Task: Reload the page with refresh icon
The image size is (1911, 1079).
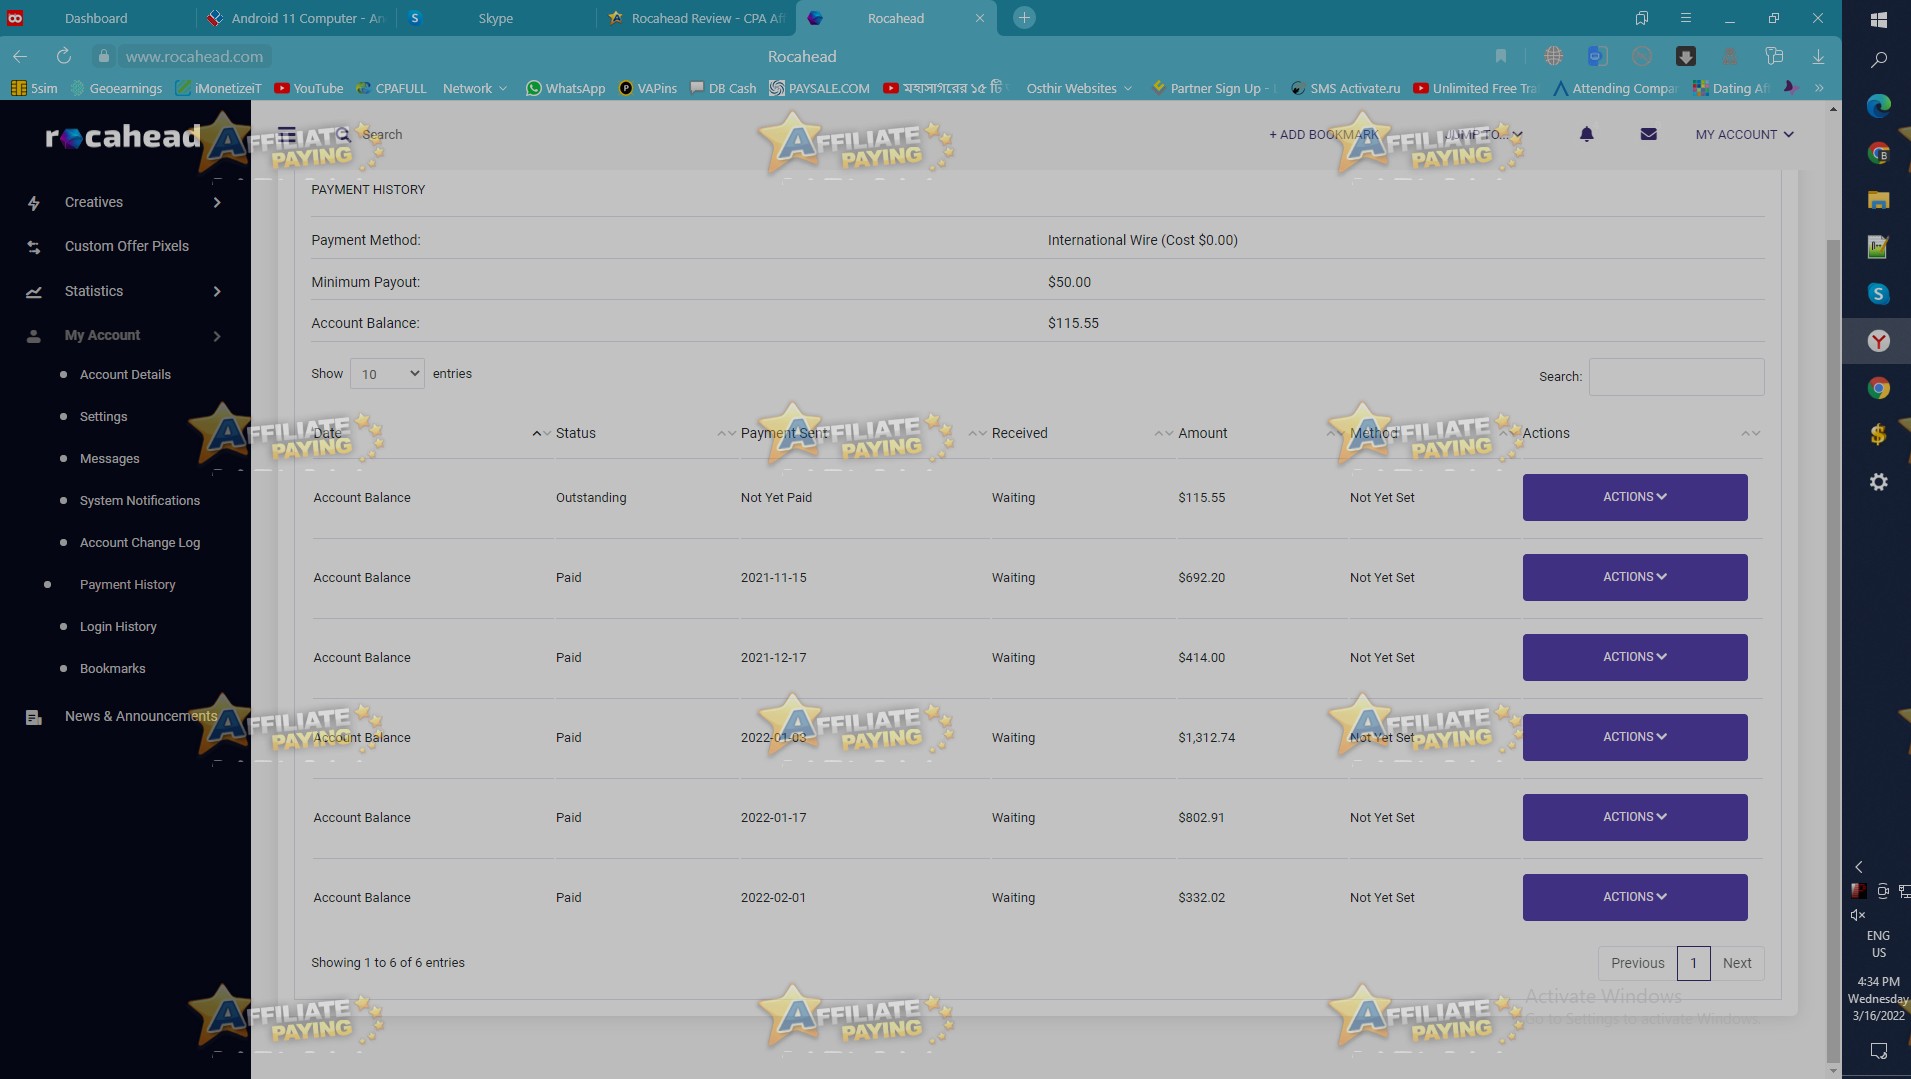Action: [x=63, y=56]
